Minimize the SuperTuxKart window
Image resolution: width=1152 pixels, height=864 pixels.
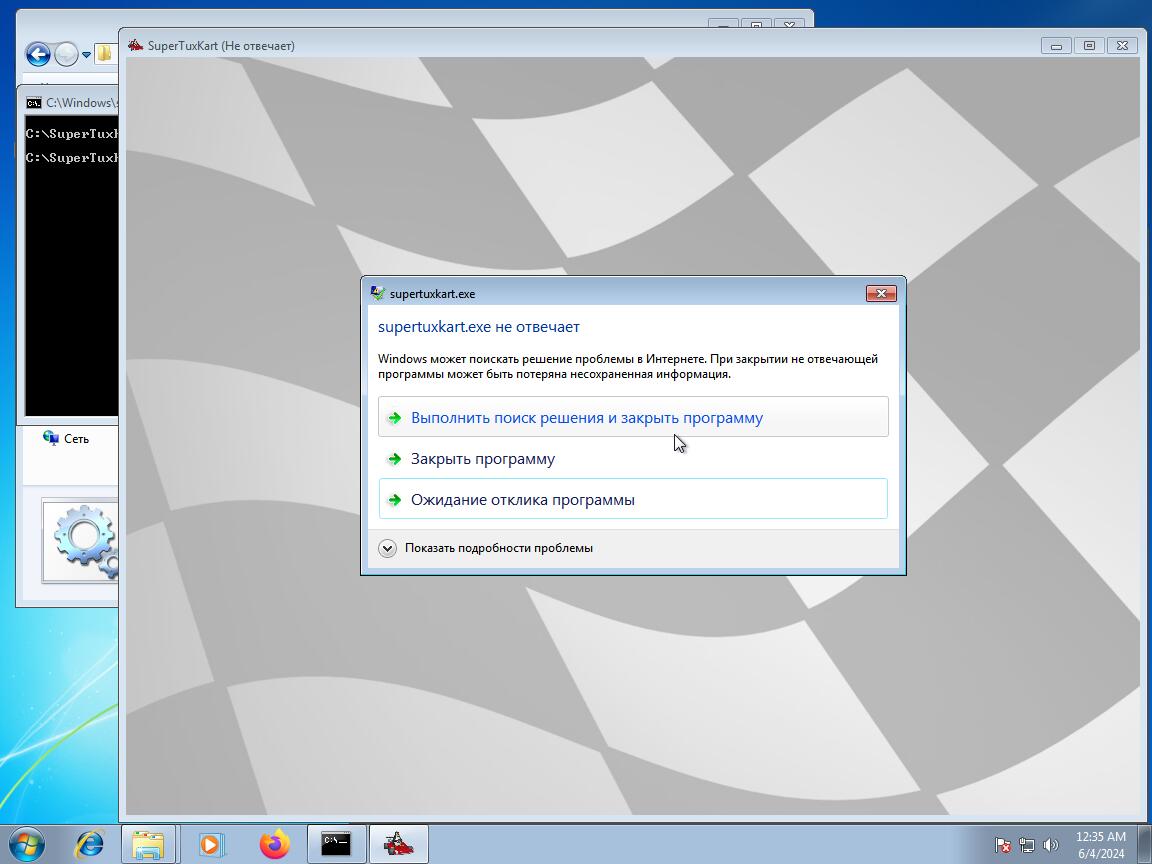point(1056,46)
